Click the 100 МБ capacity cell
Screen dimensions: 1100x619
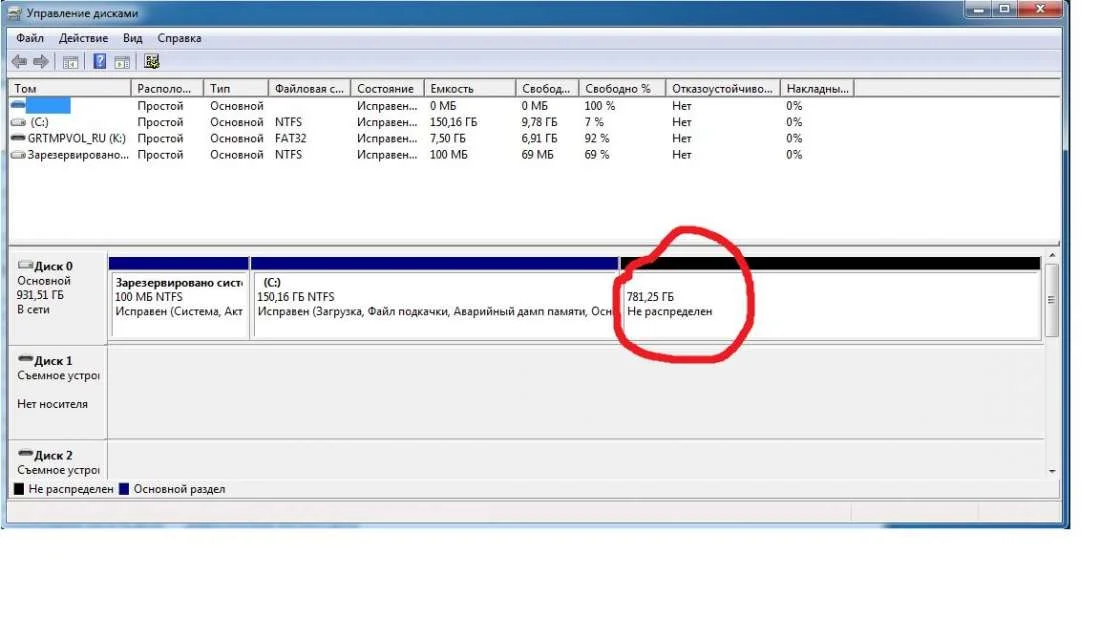coord(448,154)
